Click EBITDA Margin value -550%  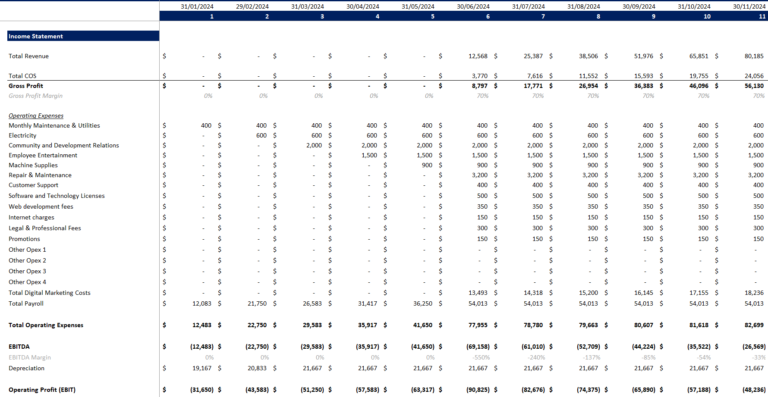point(480,357)
